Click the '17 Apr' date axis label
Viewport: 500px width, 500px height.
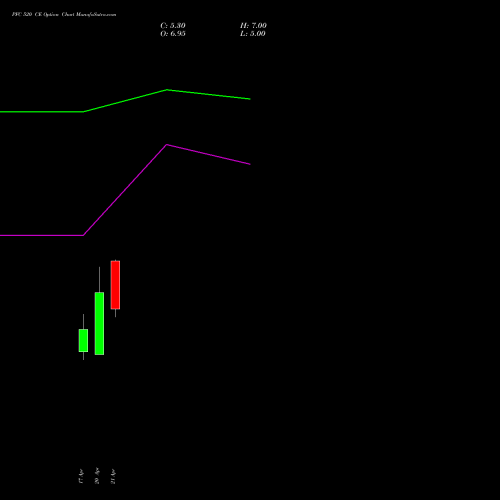pos(81,476)
